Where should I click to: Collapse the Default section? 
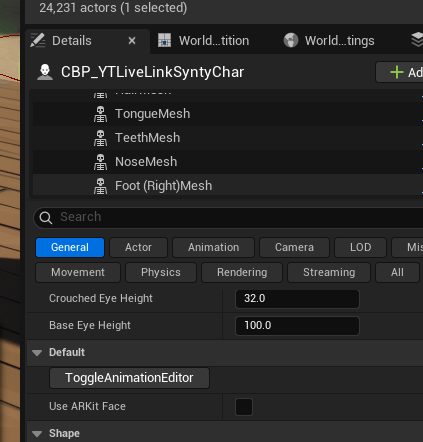click(x=37, y=353)
